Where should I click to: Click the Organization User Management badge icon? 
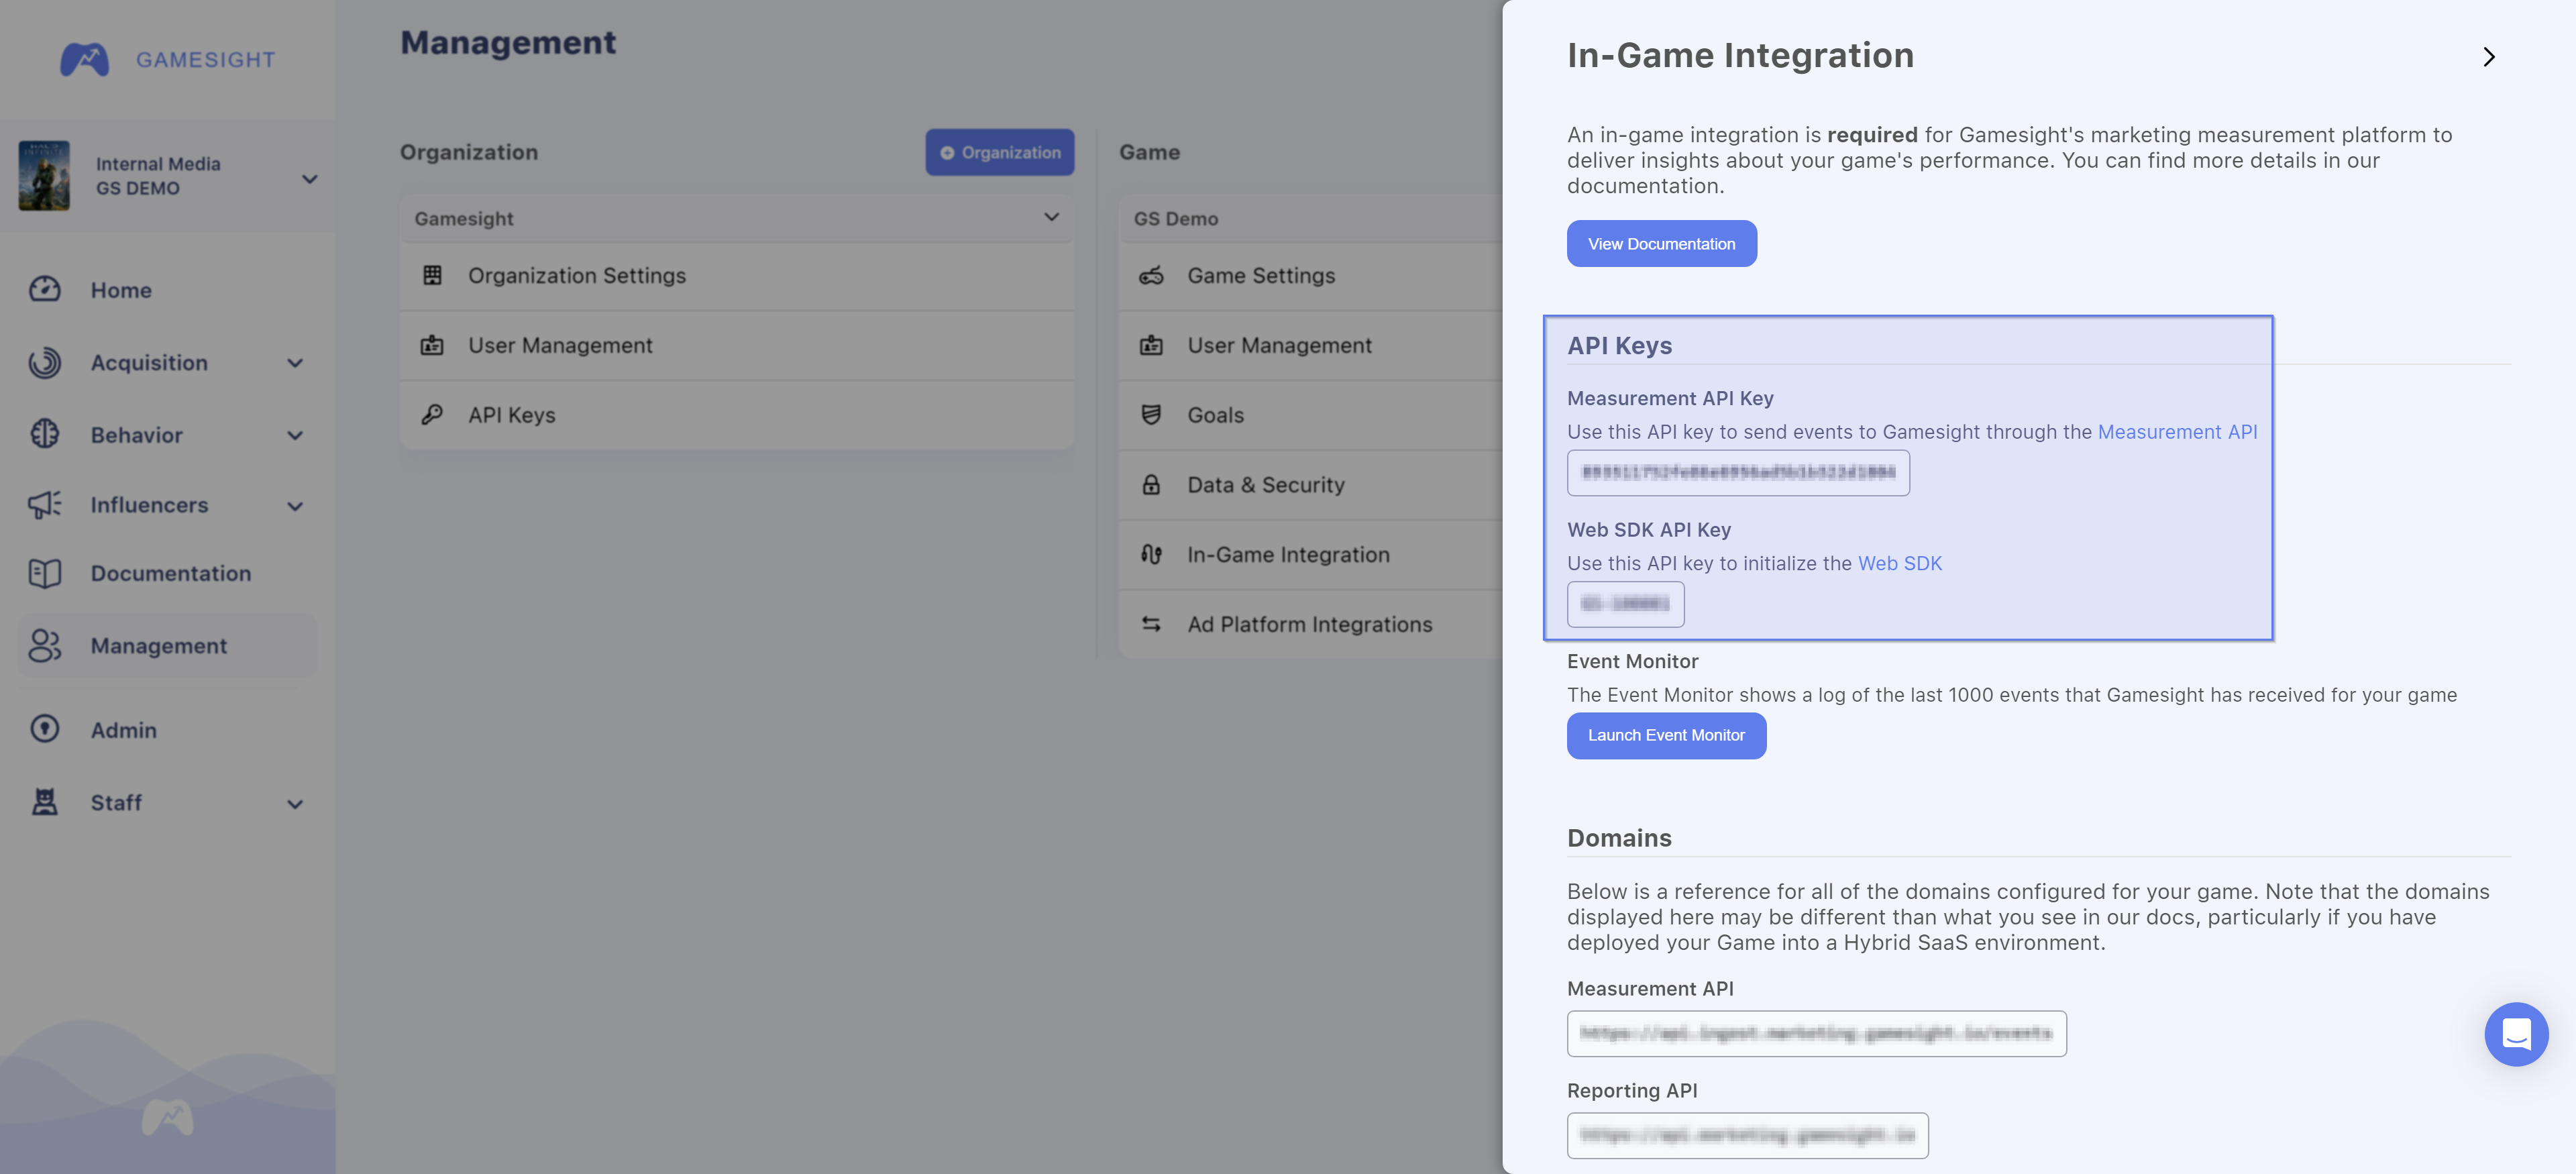tap(432, 345)
